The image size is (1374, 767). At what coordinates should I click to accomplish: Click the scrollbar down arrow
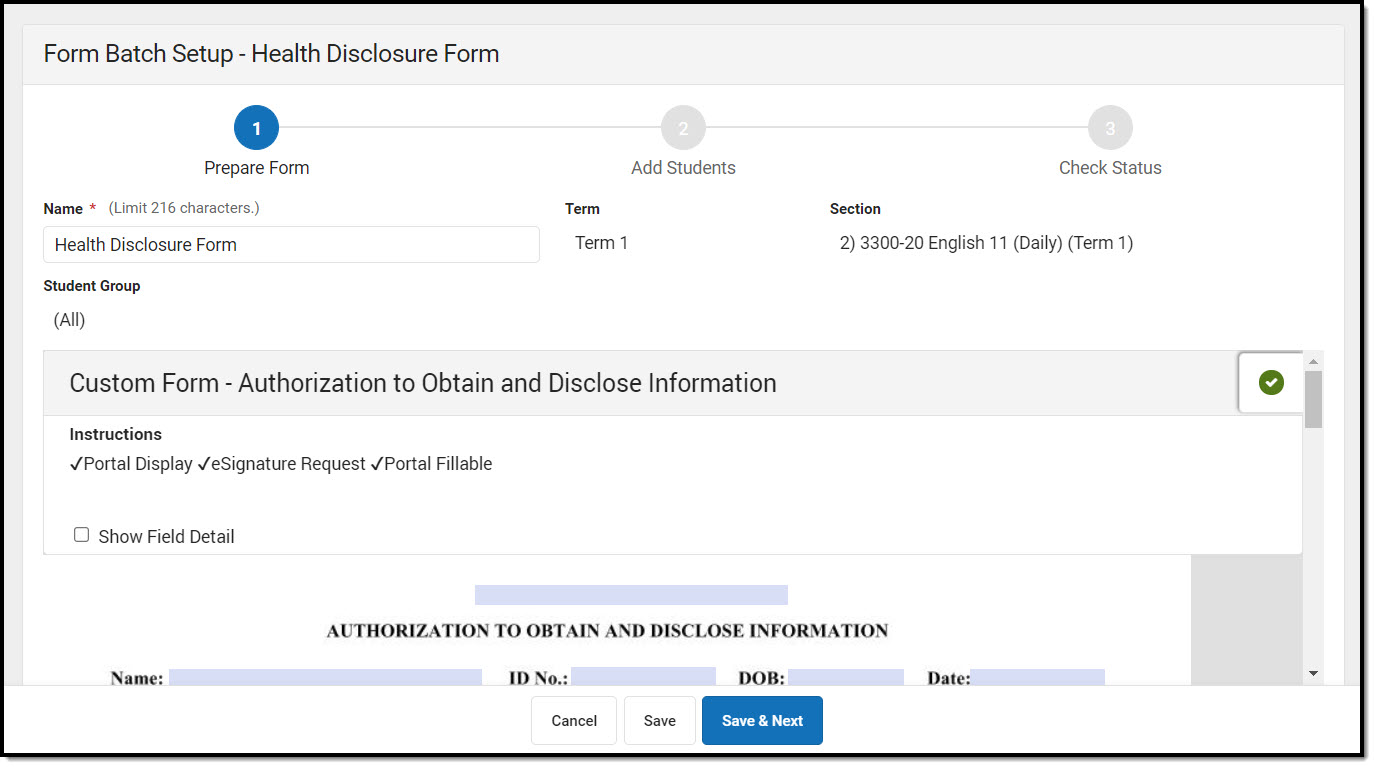pos(1313,674)
